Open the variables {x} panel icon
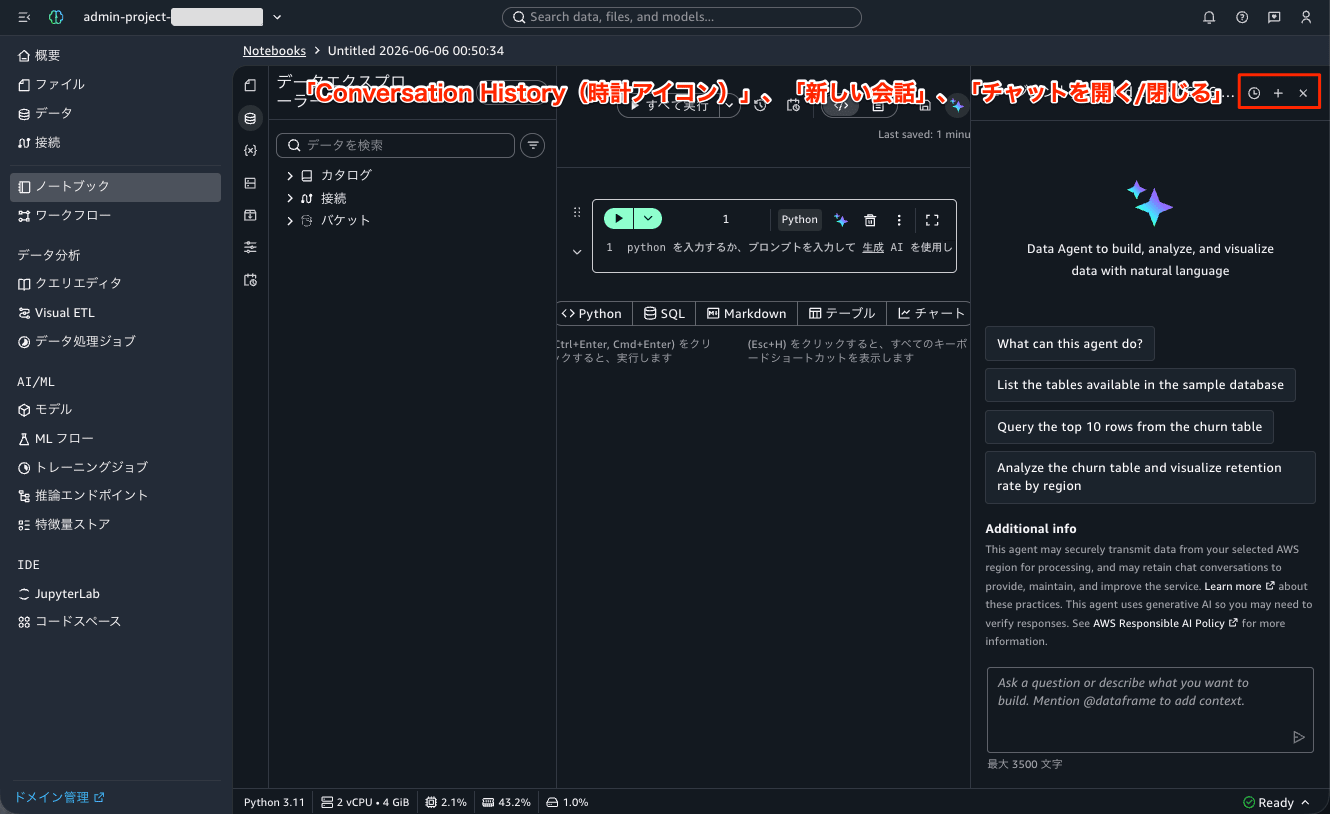The image size is (1330, 814). pos(250,150)
